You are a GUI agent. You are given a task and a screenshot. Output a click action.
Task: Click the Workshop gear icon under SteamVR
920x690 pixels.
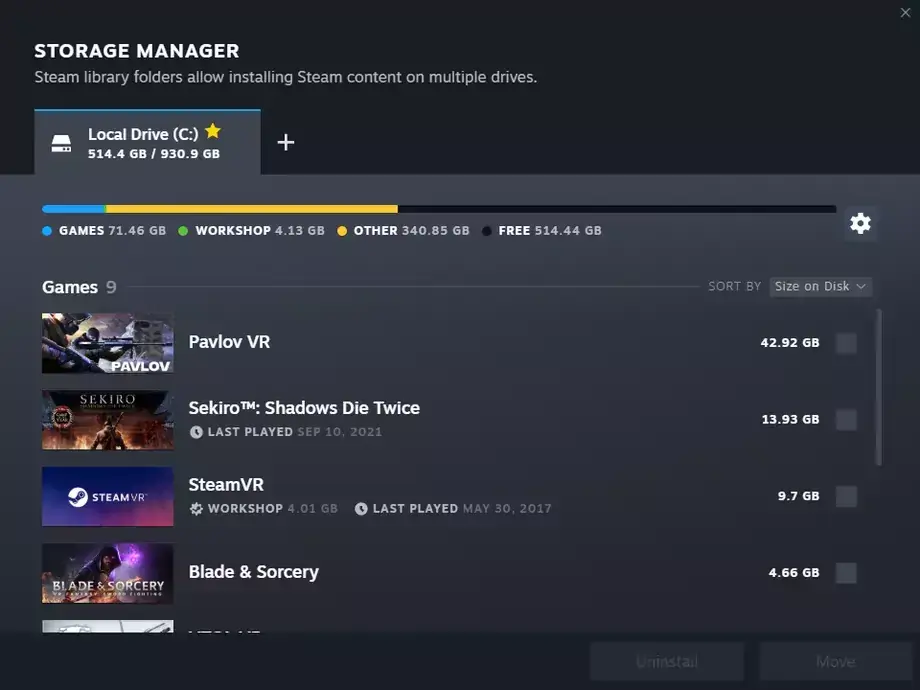click(197, 508)
